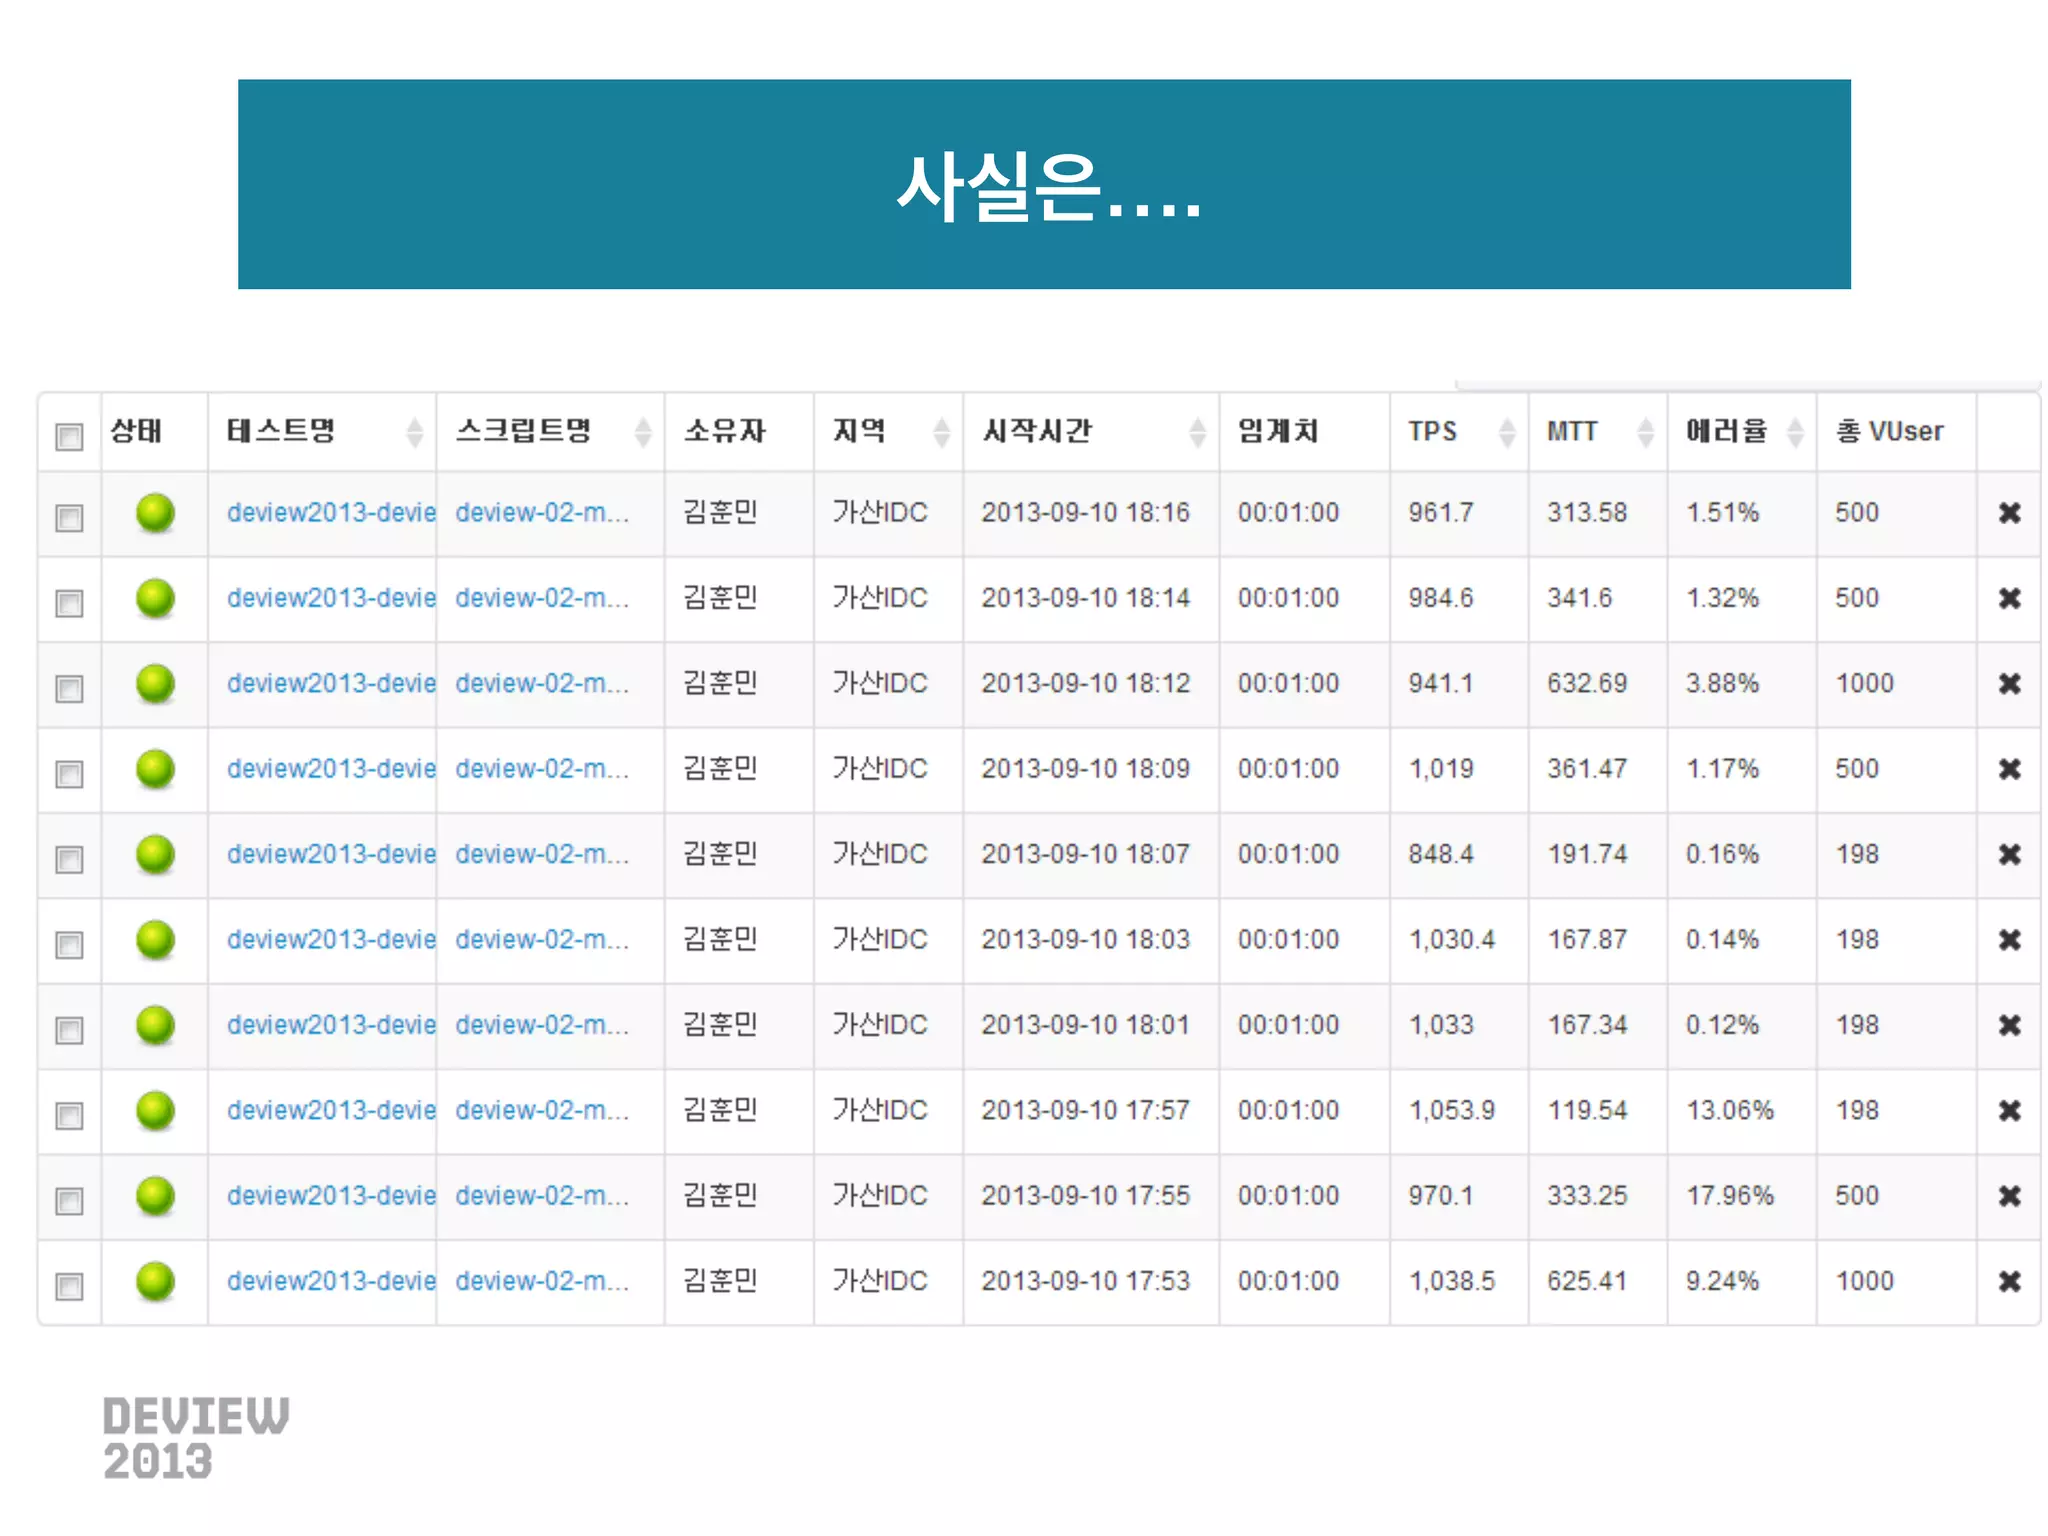Sort by 에러율 column arrows
The image size is (2048, 1536).
pos(1795,432)
